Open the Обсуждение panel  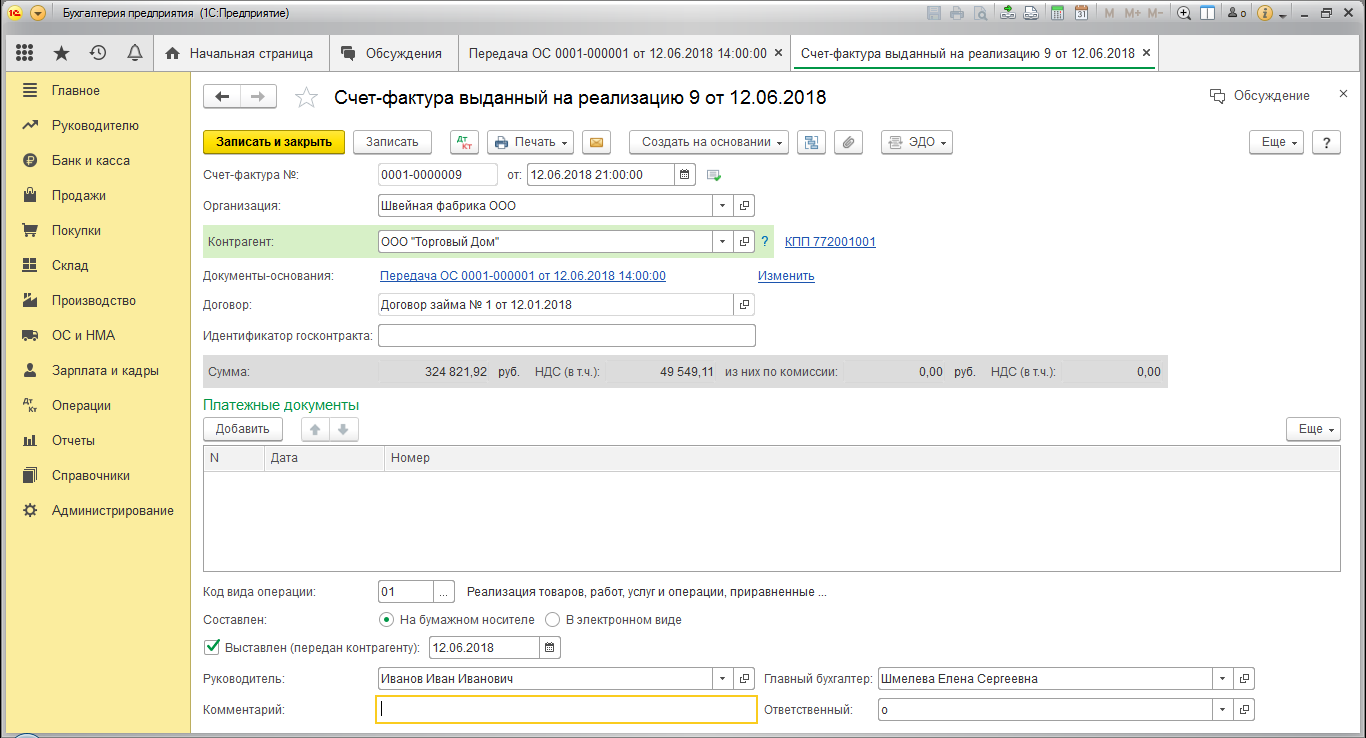(1259, 96)
